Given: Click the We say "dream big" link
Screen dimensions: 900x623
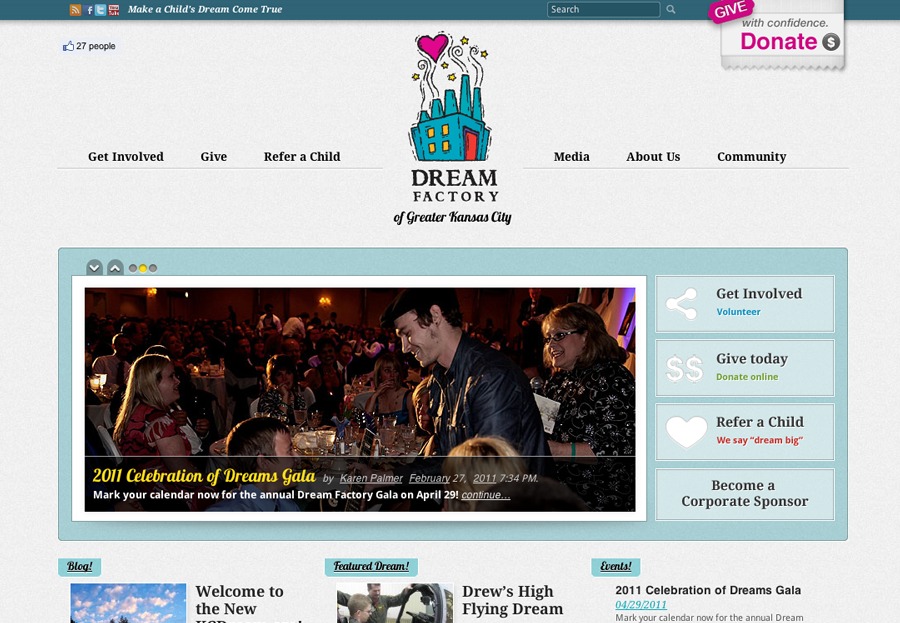Looking at the screenshot, I should click(759, 440).
